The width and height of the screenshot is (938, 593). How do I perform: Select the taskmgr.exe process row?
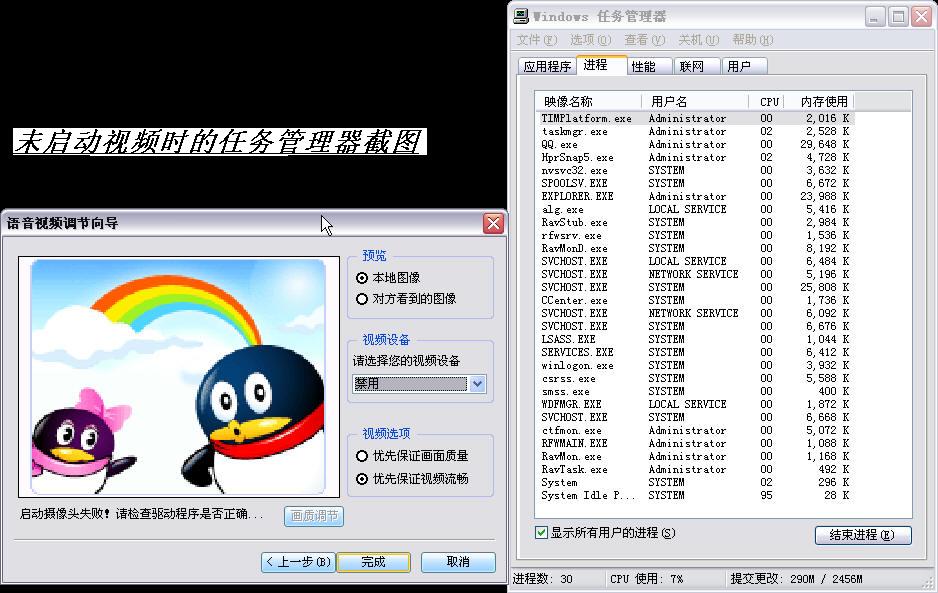(x=695, y=132)
